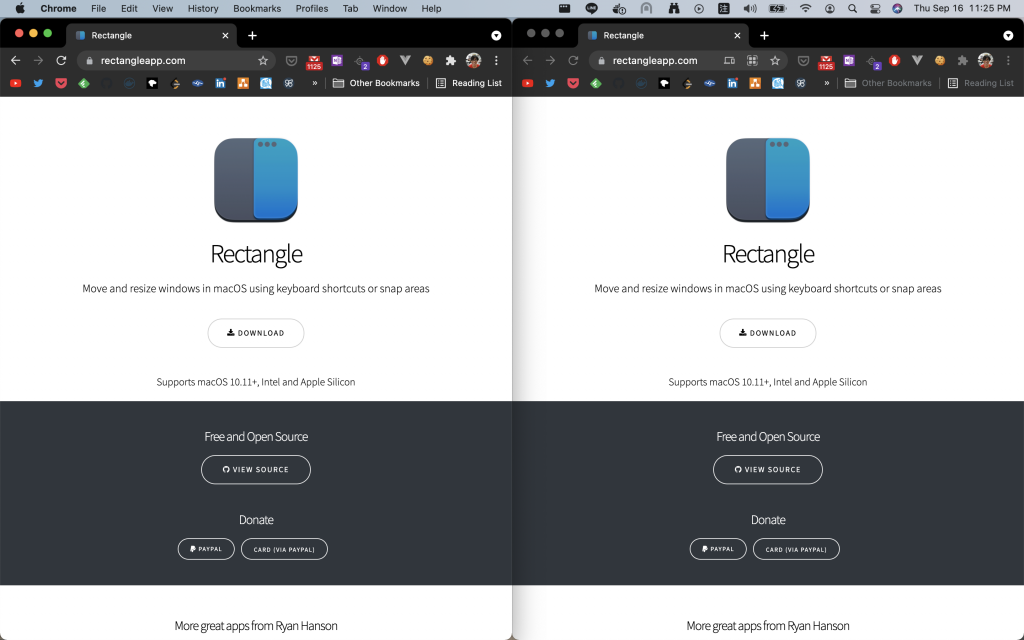Open Bookmarks menu in menu bar
Image resolution: width=1024 pixels, height=640 pixels.
click(257, 8)
